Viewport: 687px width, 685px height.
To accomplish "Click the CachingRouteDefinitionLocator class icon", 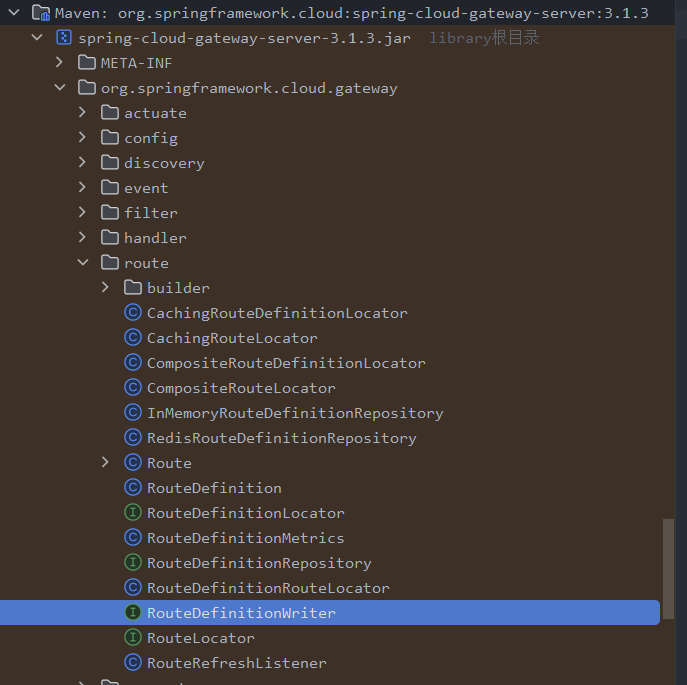I will coord(133,312).
